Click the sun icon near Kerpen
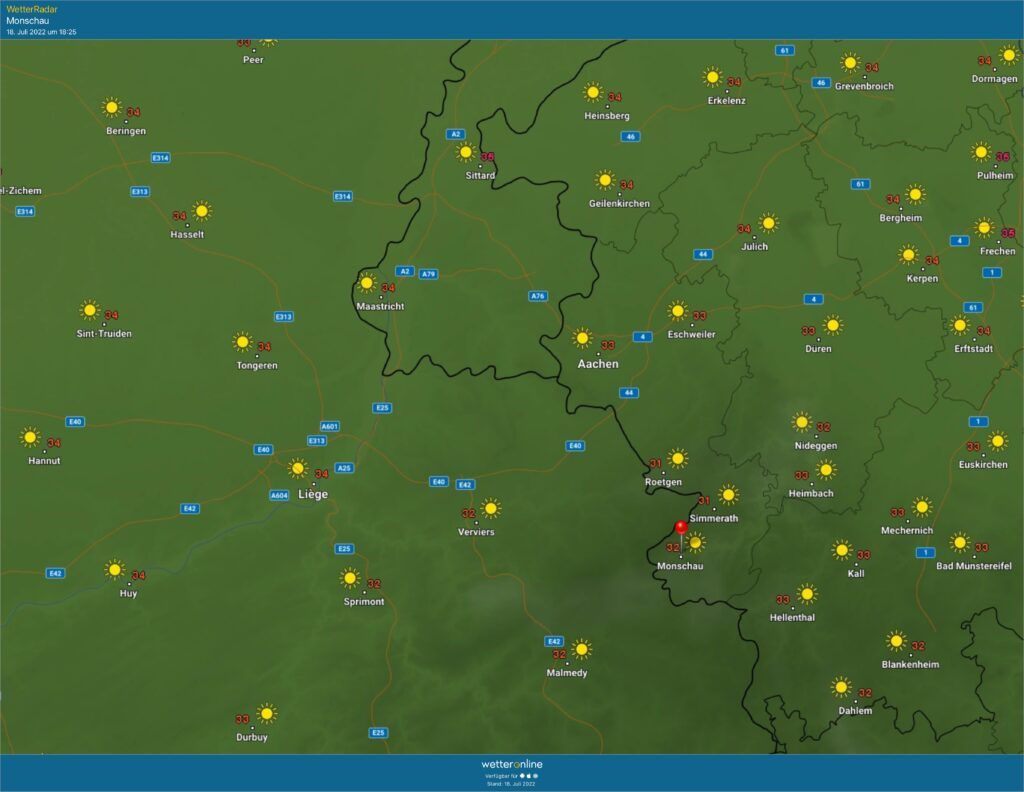 [x=908, y=255]
